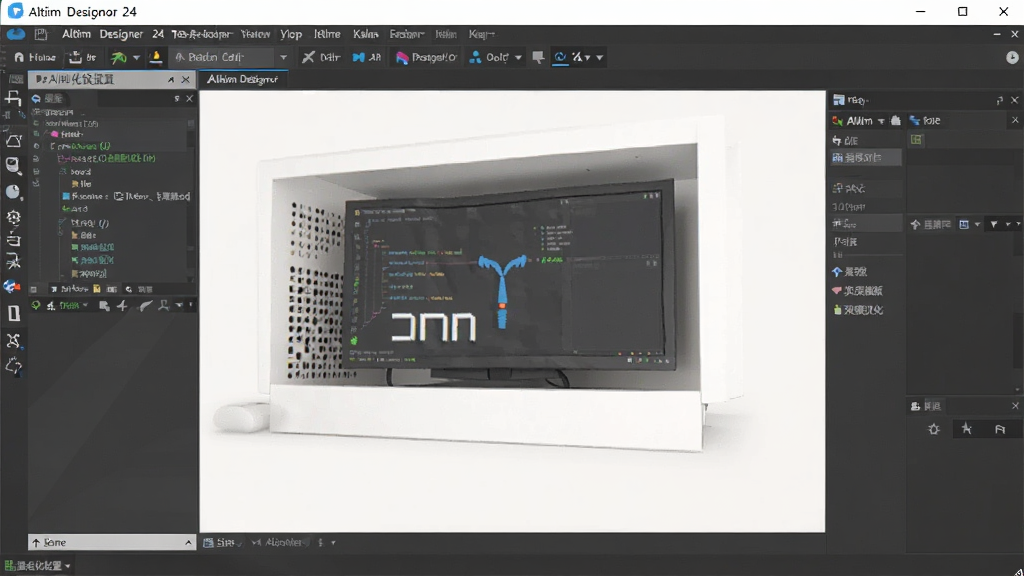Click the monitor image in main canvas

click(x=509, y=274)
